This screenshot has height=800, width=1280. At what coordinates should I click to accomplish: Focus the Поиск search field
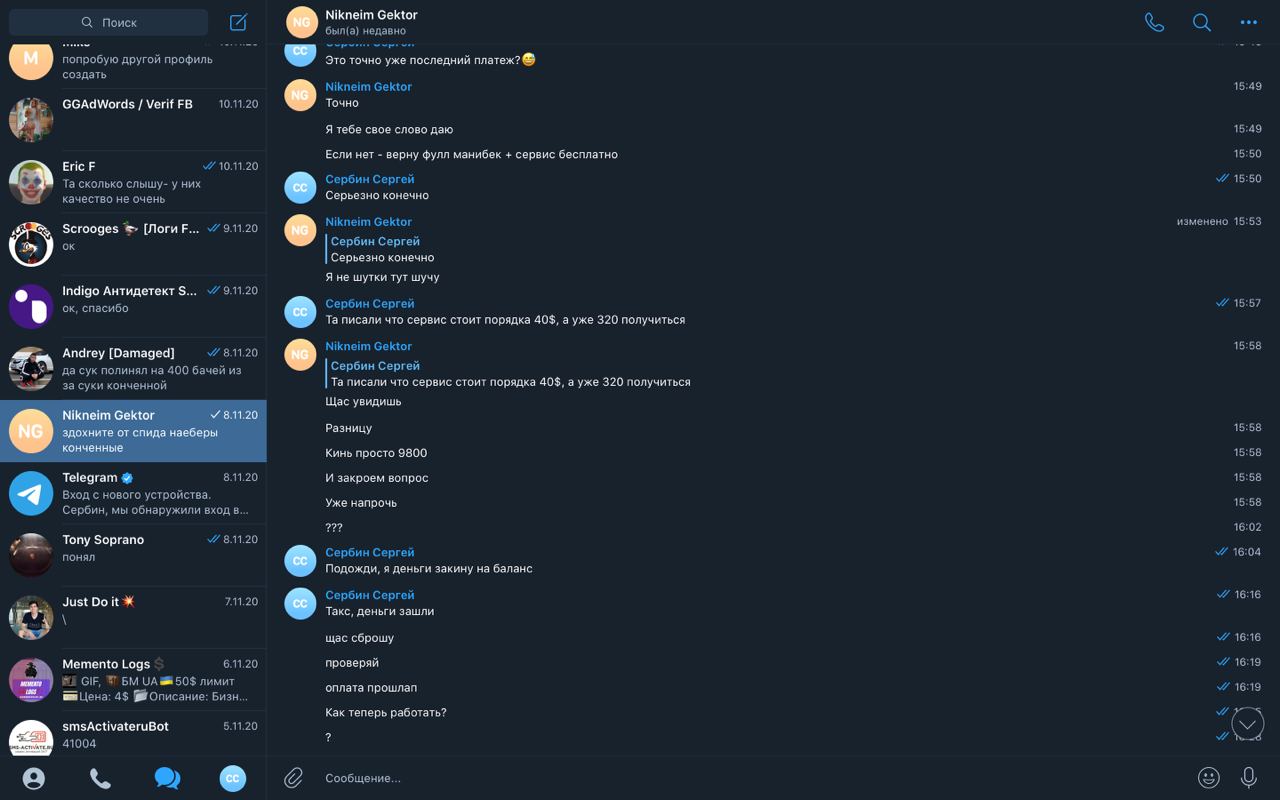tap(109, 22)
